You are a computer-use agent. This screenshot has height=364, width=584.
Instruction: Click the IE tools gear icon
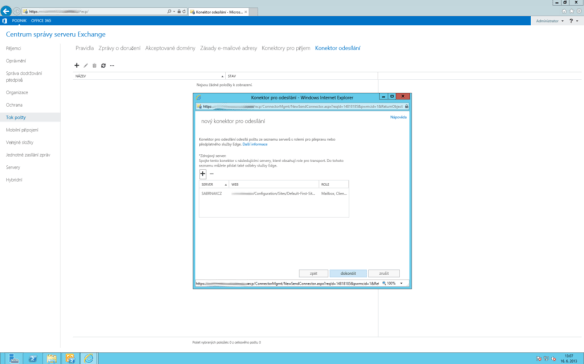(x=579, y=11)
